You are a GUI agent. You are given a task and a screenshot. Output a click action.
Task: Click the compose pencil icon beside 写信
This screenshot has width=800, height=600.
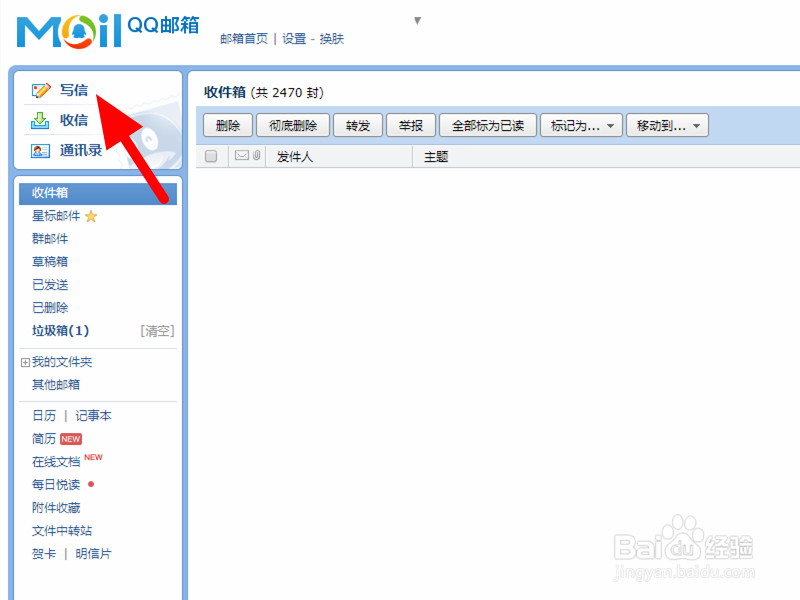coord(41,90)
